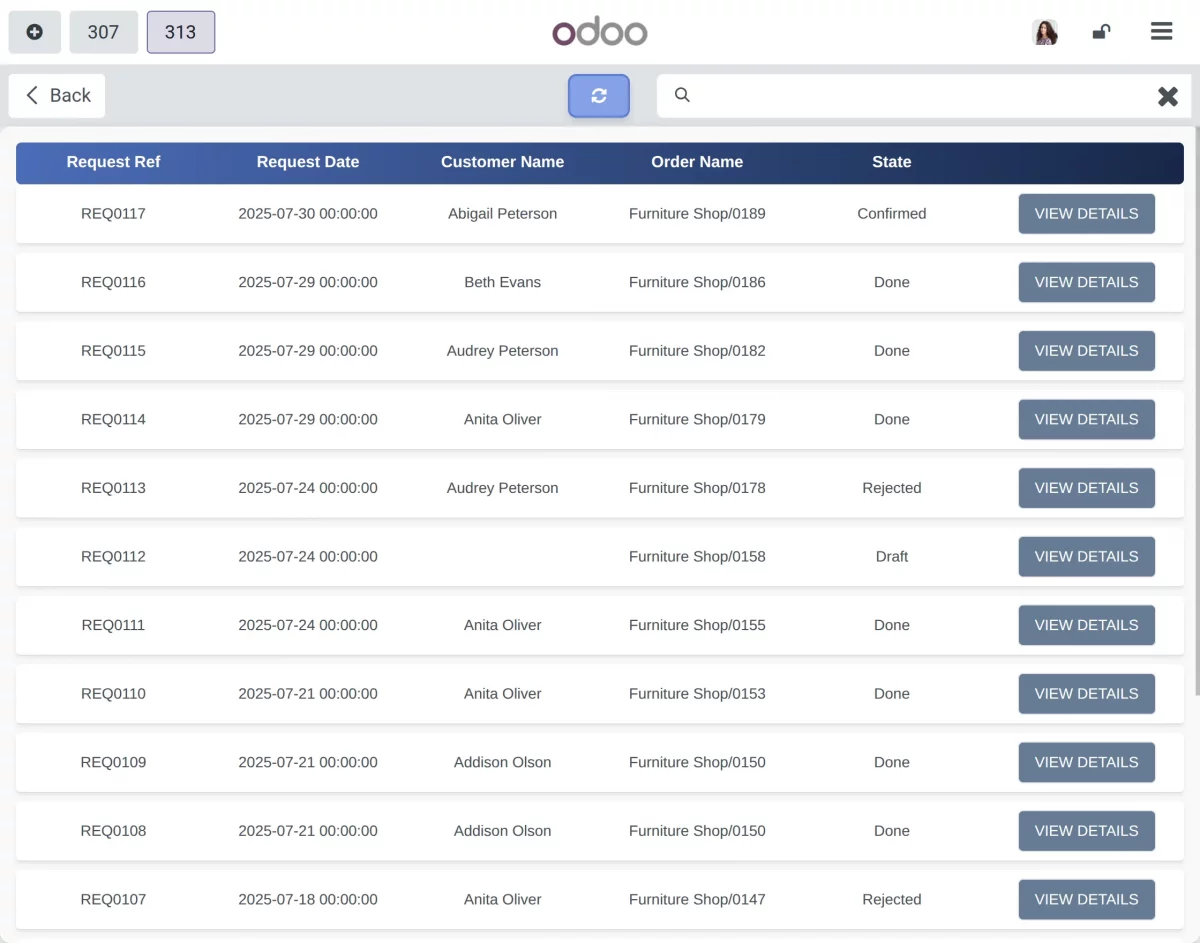The image size is (1200, 943).
Task: Select the REQ0117 reference cell
Action: pyautogui.click(x=113, y=214)
